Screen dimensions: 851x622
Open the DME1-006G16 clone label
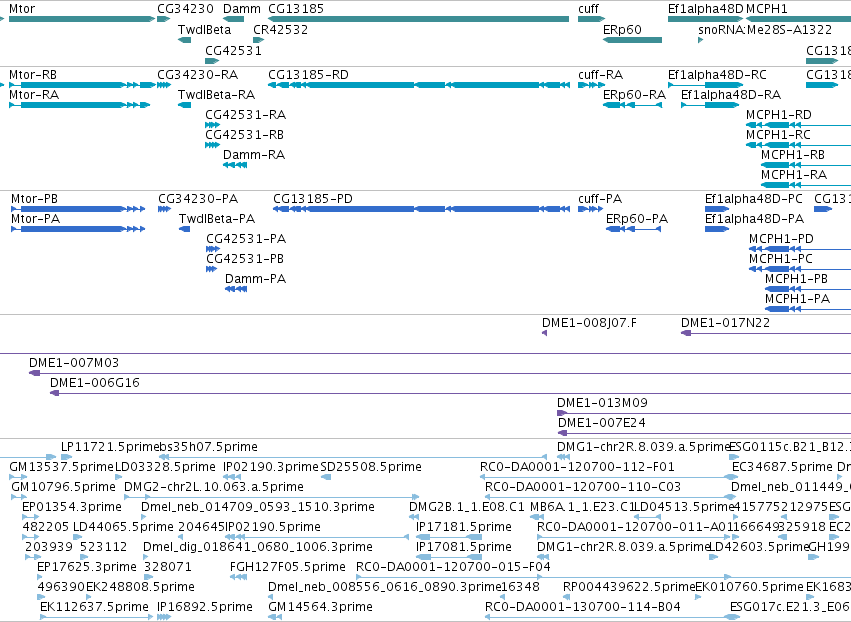point(94,383)
